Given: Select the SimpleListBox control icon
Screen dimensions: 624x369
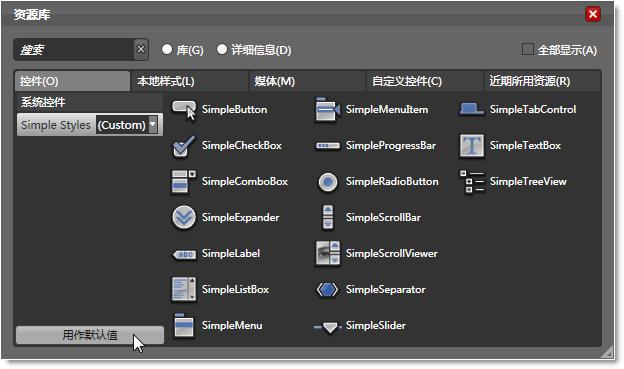Looking at the screenshot, I should [183, 289].
